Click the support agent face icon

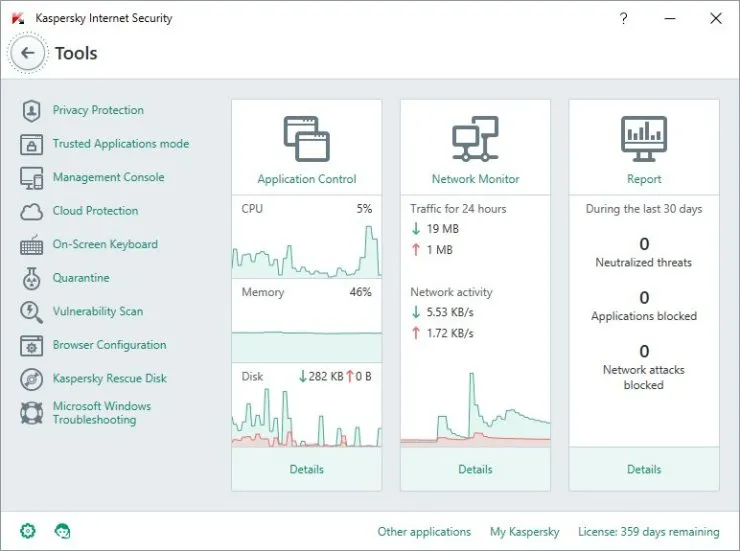[x=62, y=531]
